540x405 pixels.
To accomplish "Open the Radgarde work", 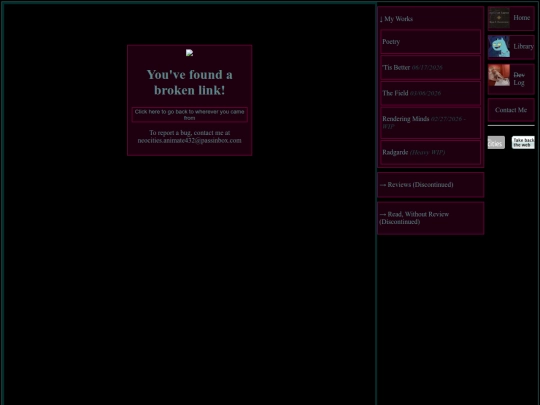I will tap(430, 152).
